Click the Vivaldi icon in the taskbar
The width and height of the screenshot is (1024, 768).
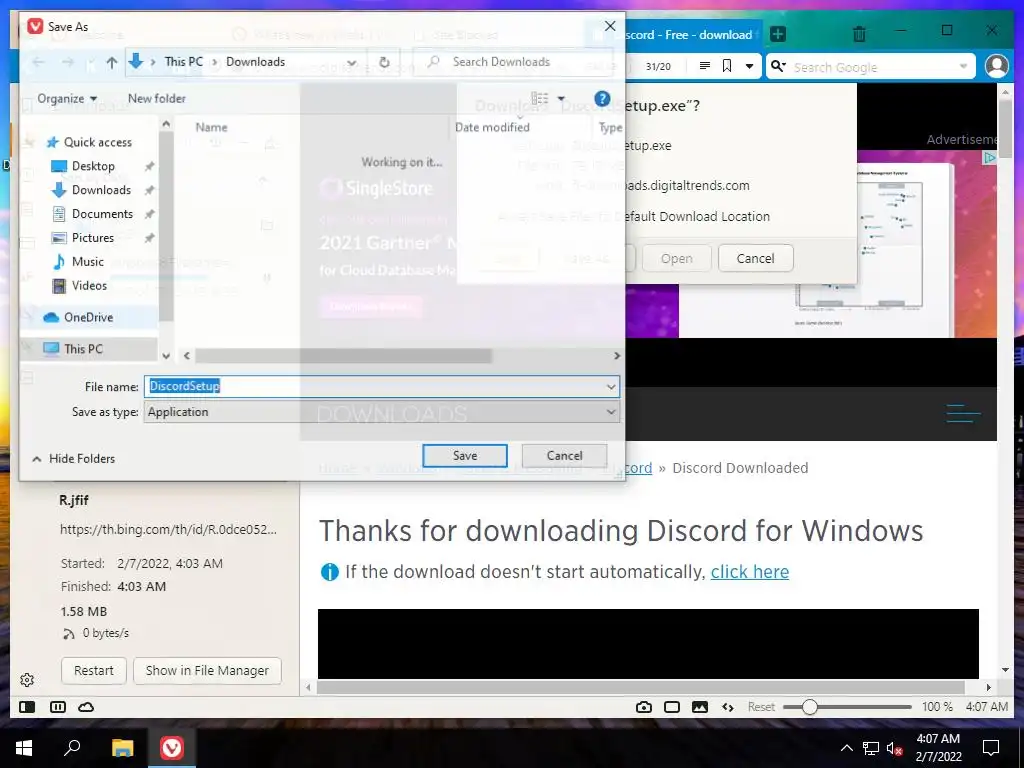[172, 748]
